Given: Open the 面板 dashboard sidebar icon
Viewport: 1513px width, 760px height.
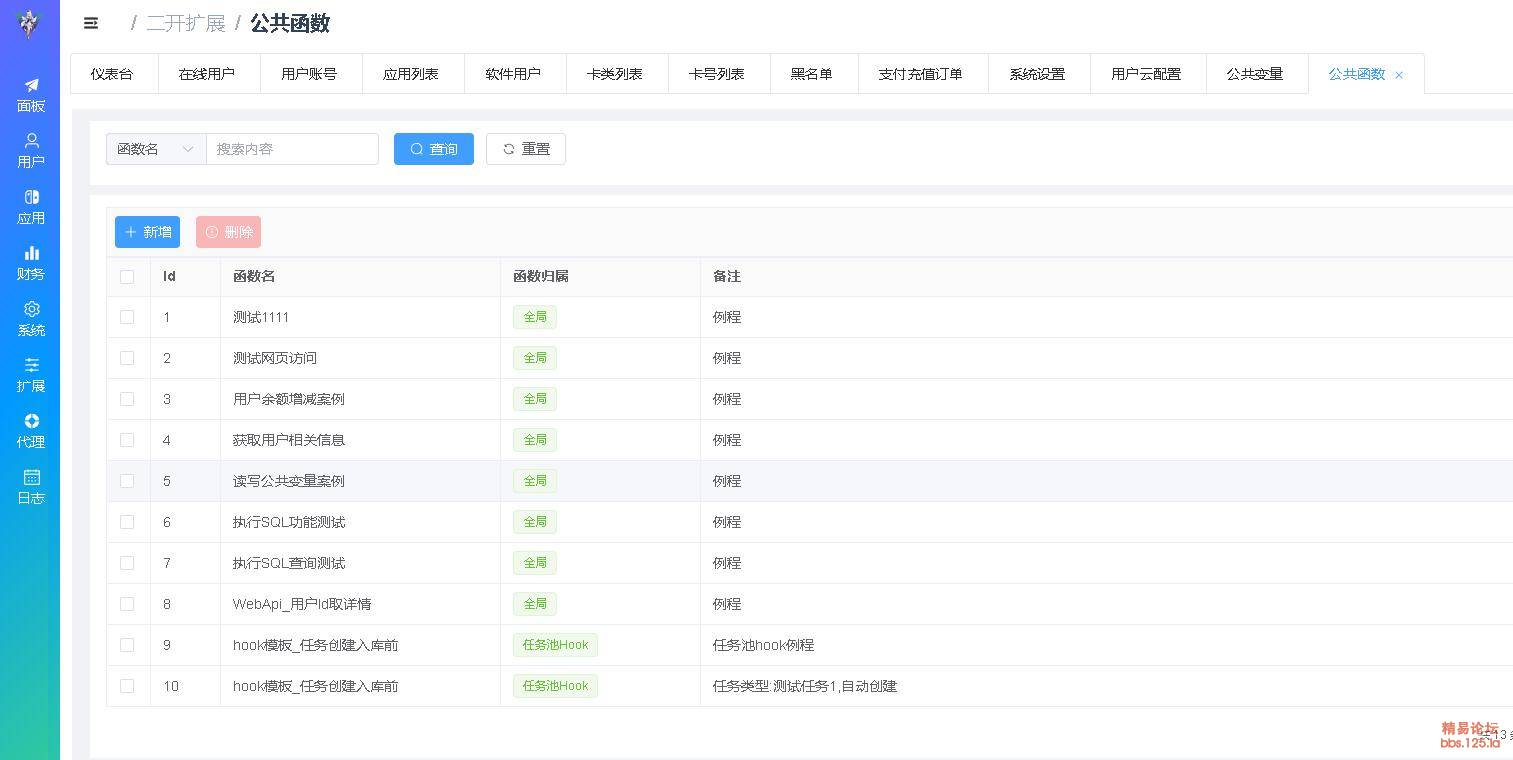Looking at the screenshot, I should [x=31, y=94].
